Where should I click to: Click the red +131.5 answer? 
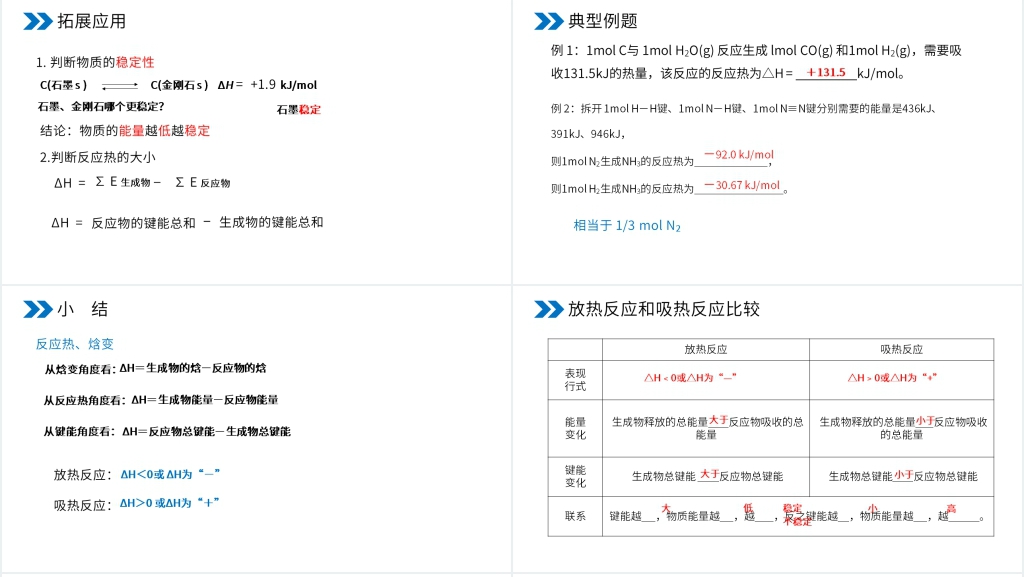826,72
